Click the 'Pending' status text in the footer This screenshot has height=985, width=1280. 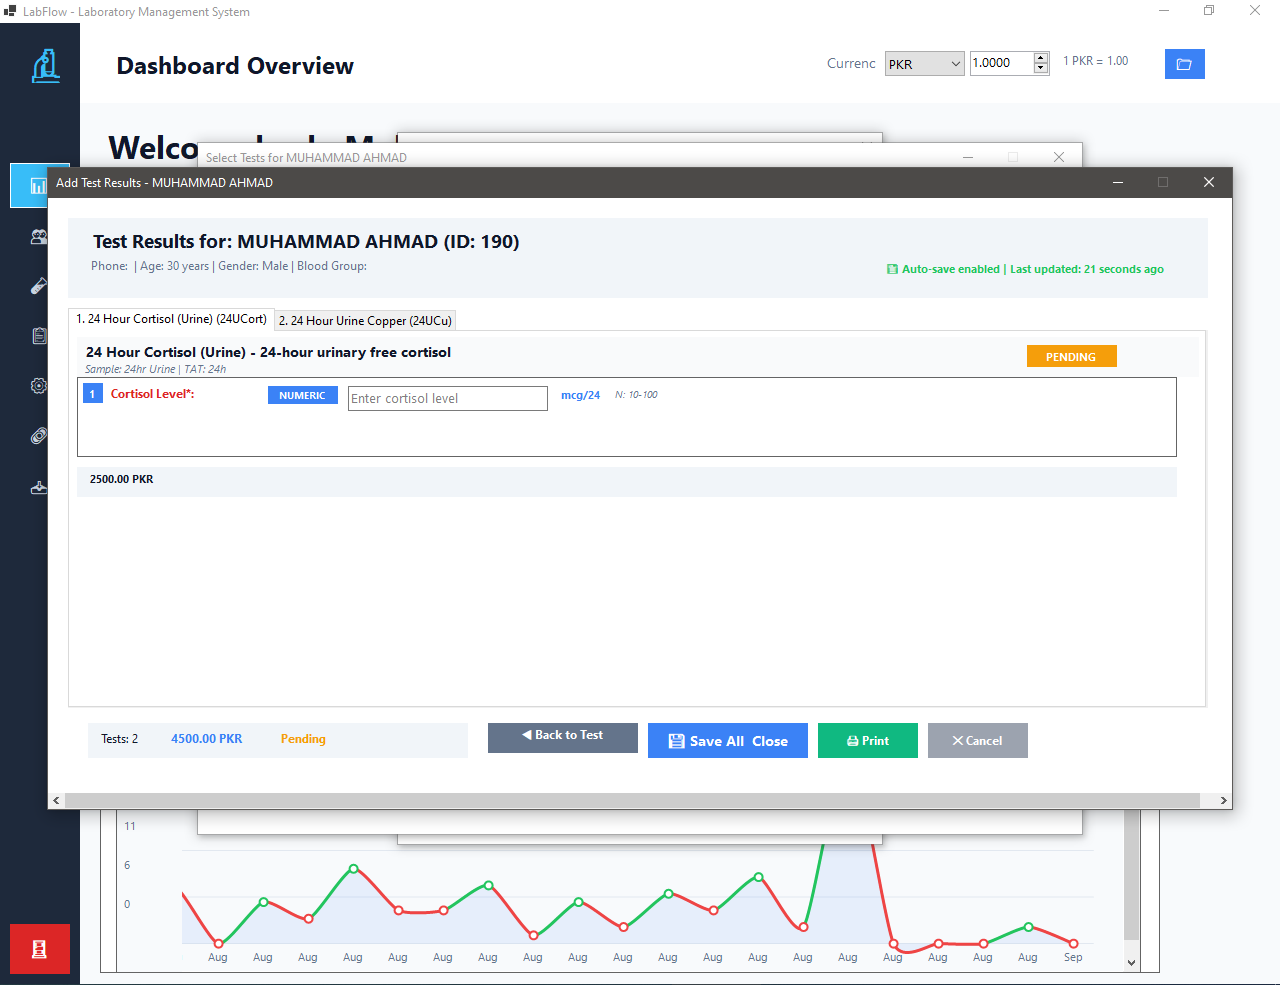pyautogui.click(x=303, y=739)
